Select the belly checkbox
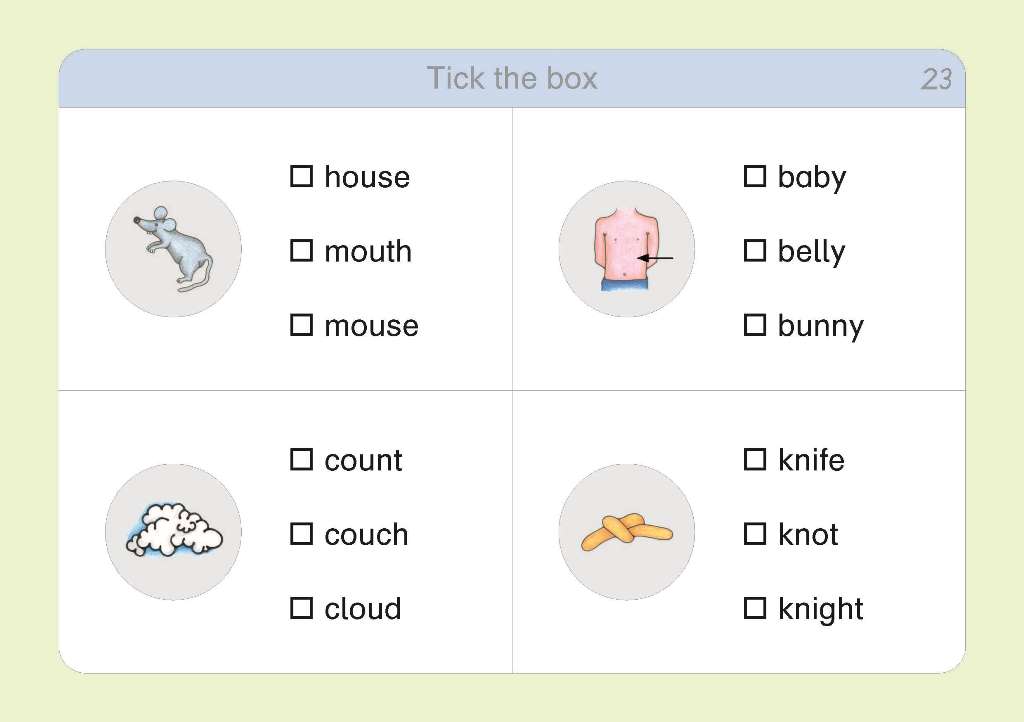Screen dimensions: 1024x722 [x=755, y=251]
